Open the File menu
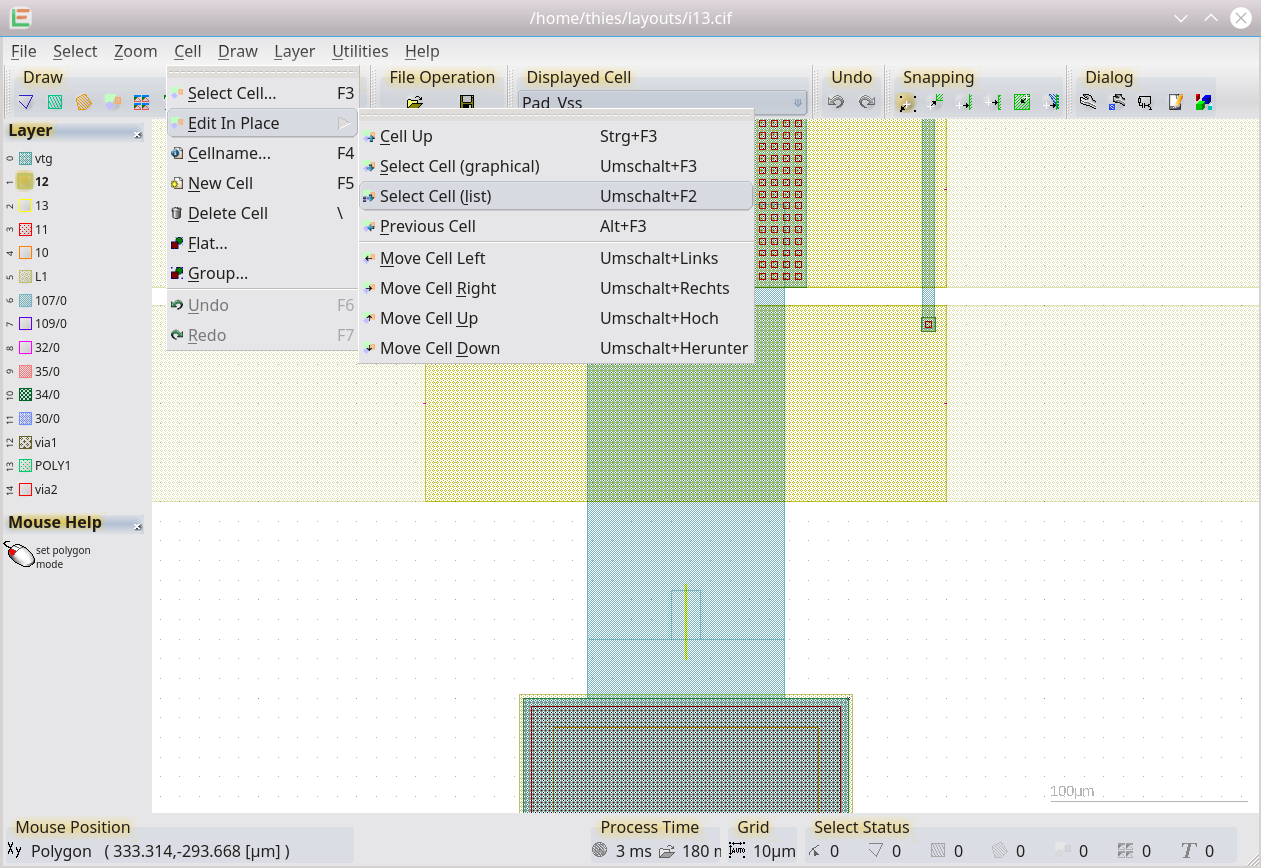 click(x=23, y=51)
